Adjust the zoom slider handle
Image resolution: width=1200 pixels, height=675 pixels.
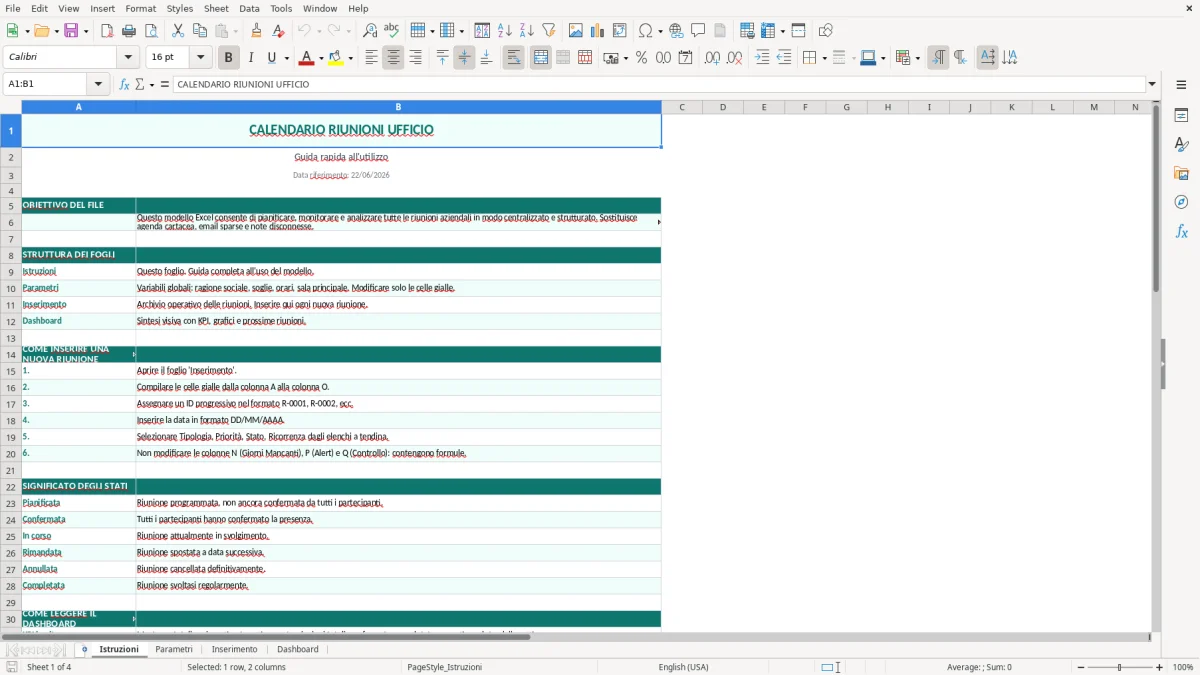pos(1119,667)
